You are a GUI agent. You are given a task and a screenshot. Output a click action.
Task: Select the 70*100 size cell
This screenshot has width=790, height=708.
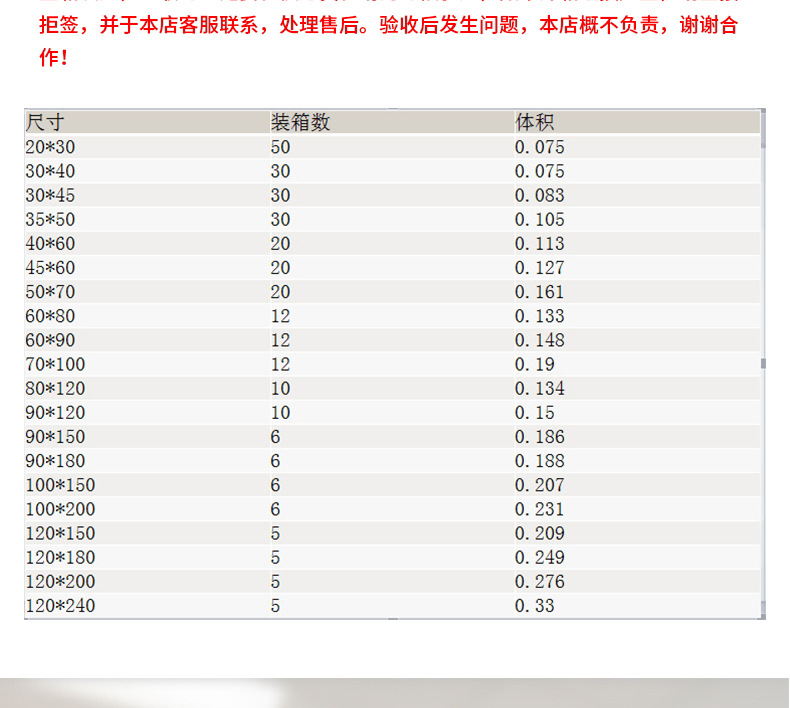(55, 364)
